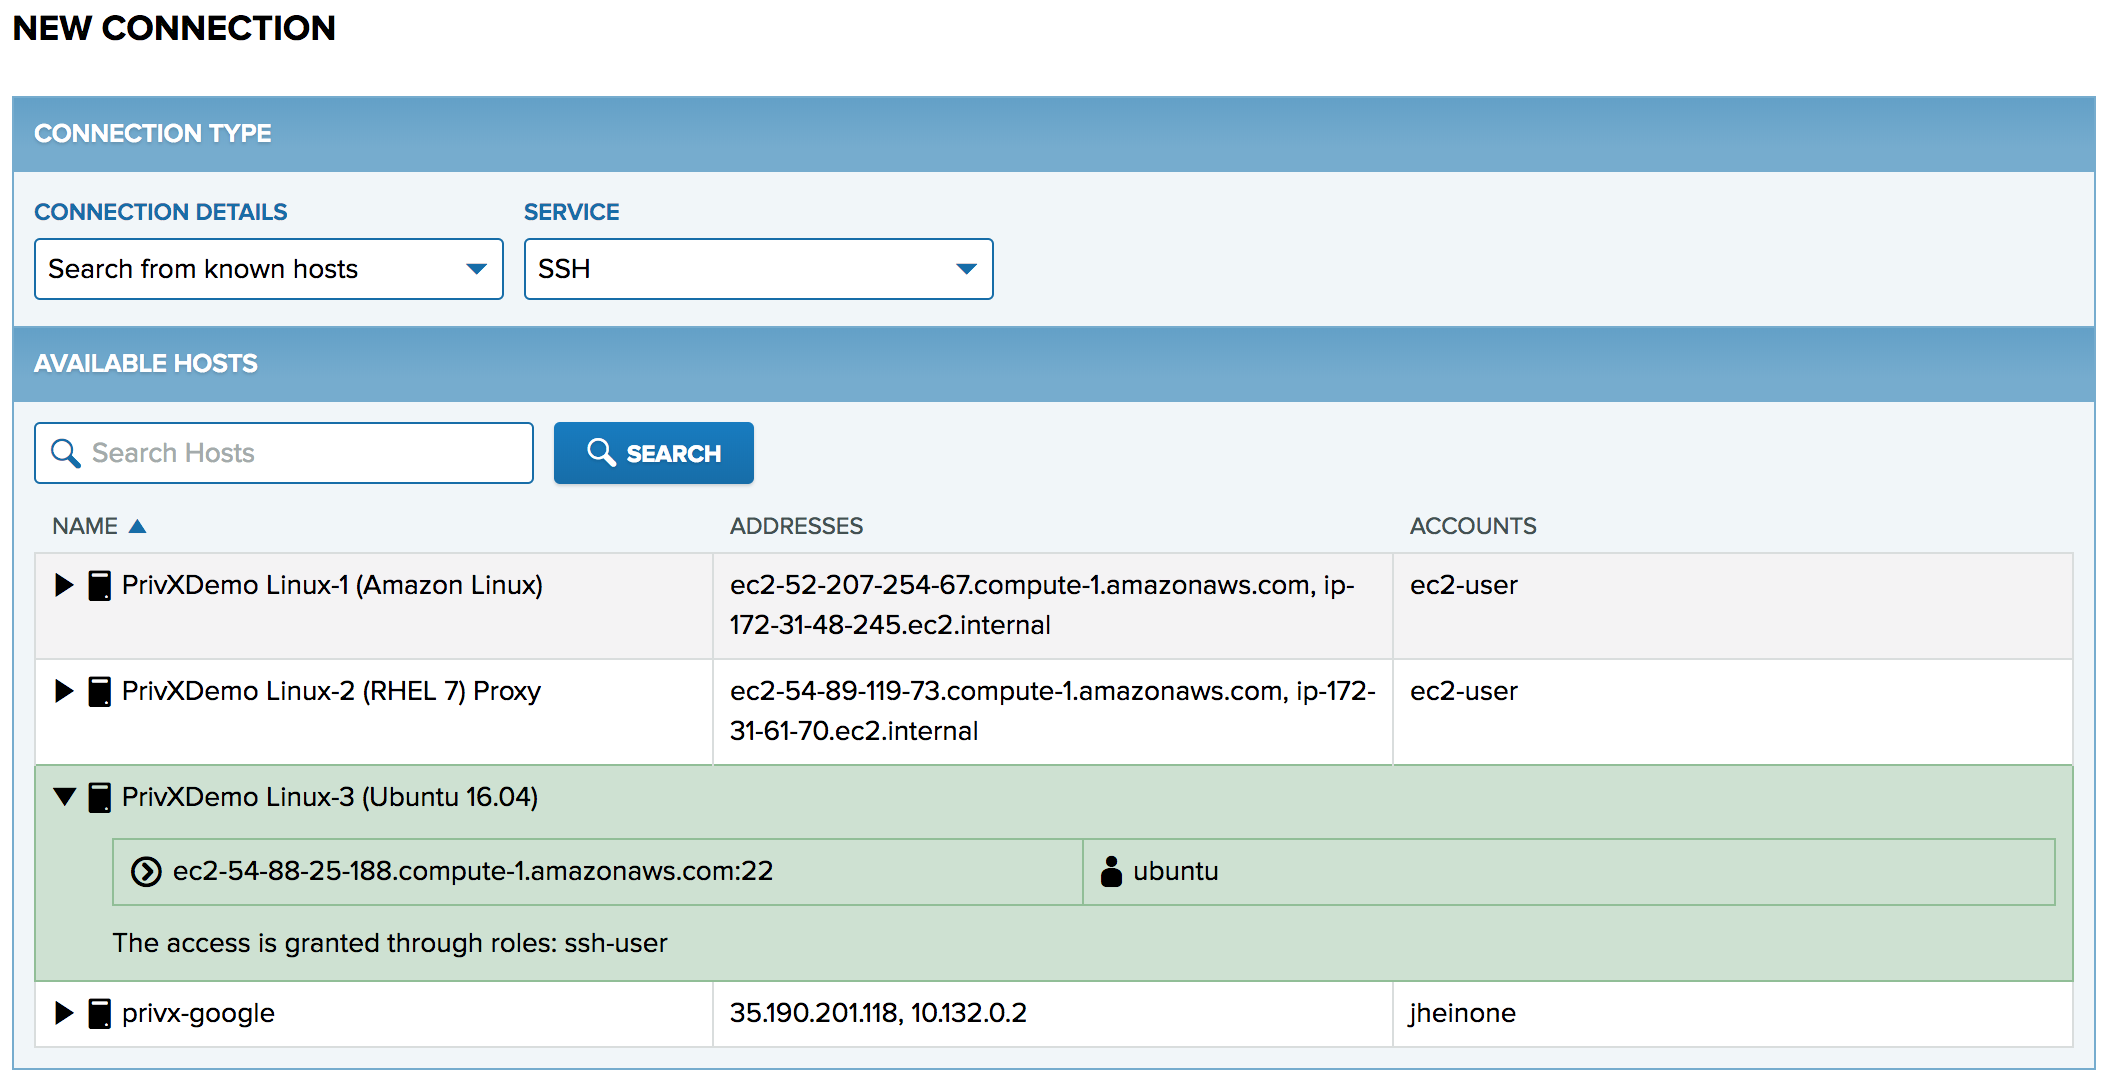Click host icon next to privx-google
2116x1090 pixels.
(x=99, y=1013)
